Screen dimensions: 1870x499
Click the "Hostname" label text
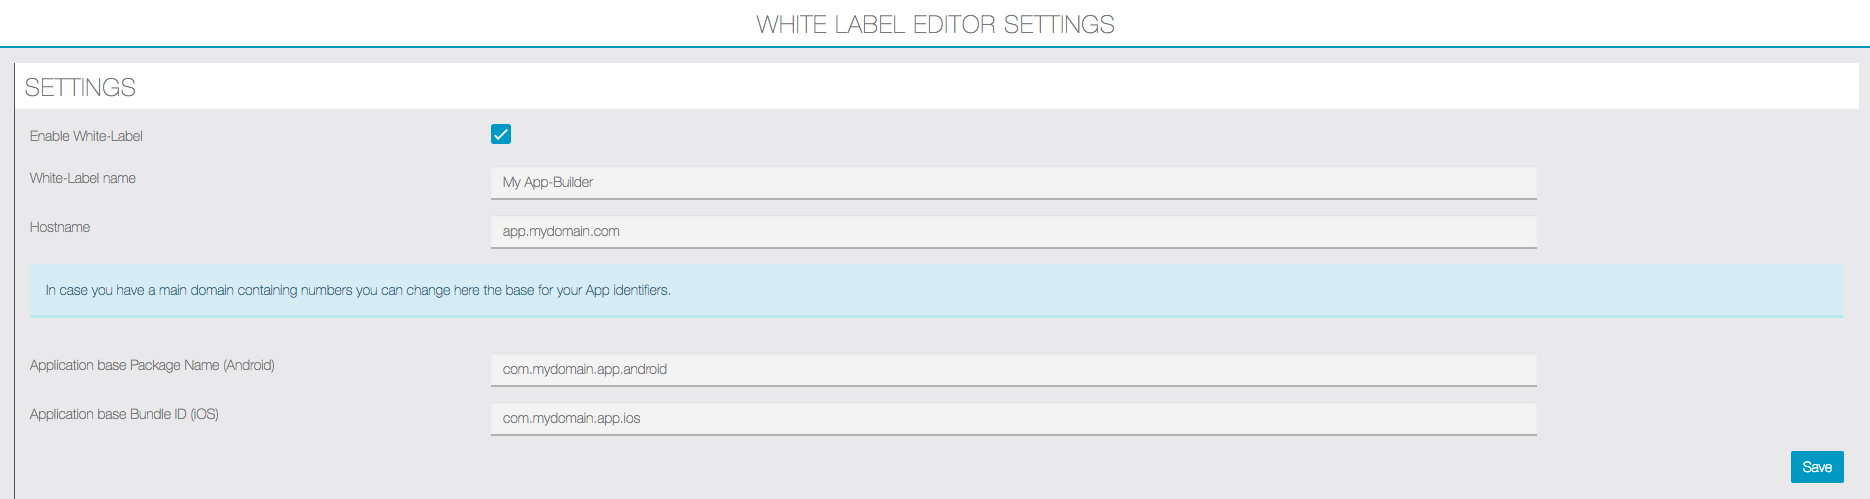coord(60,227)
